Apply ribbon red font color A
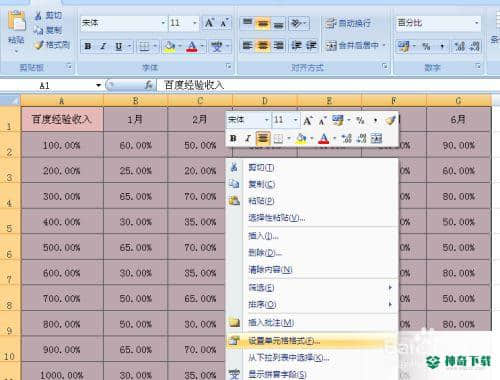The height and width of the screenshot is (380, 500). click(x=192, y=46)
